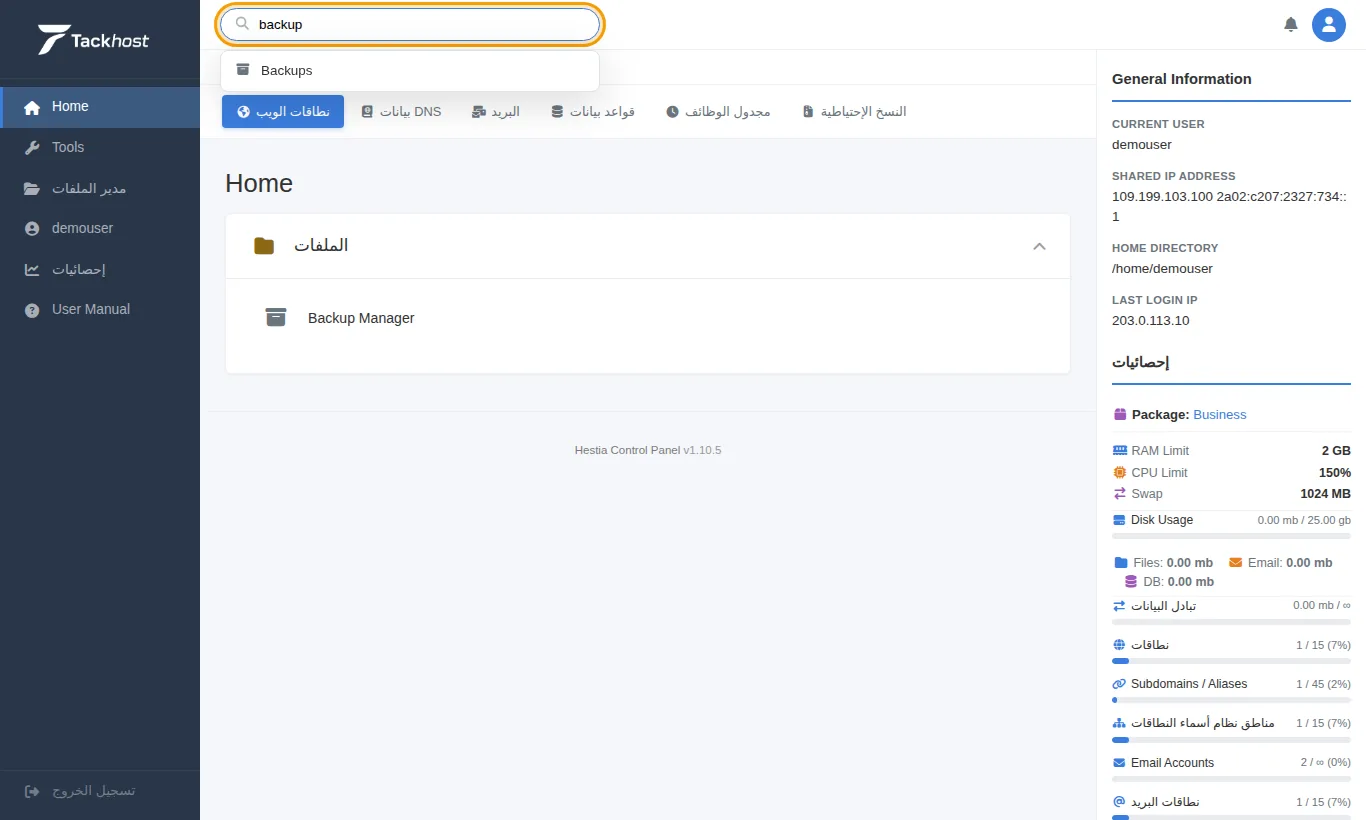Viewport: 1366px width, 820px height.
Task: Click the last login IP 203.0.113.10
Action: click(1151, 321)
